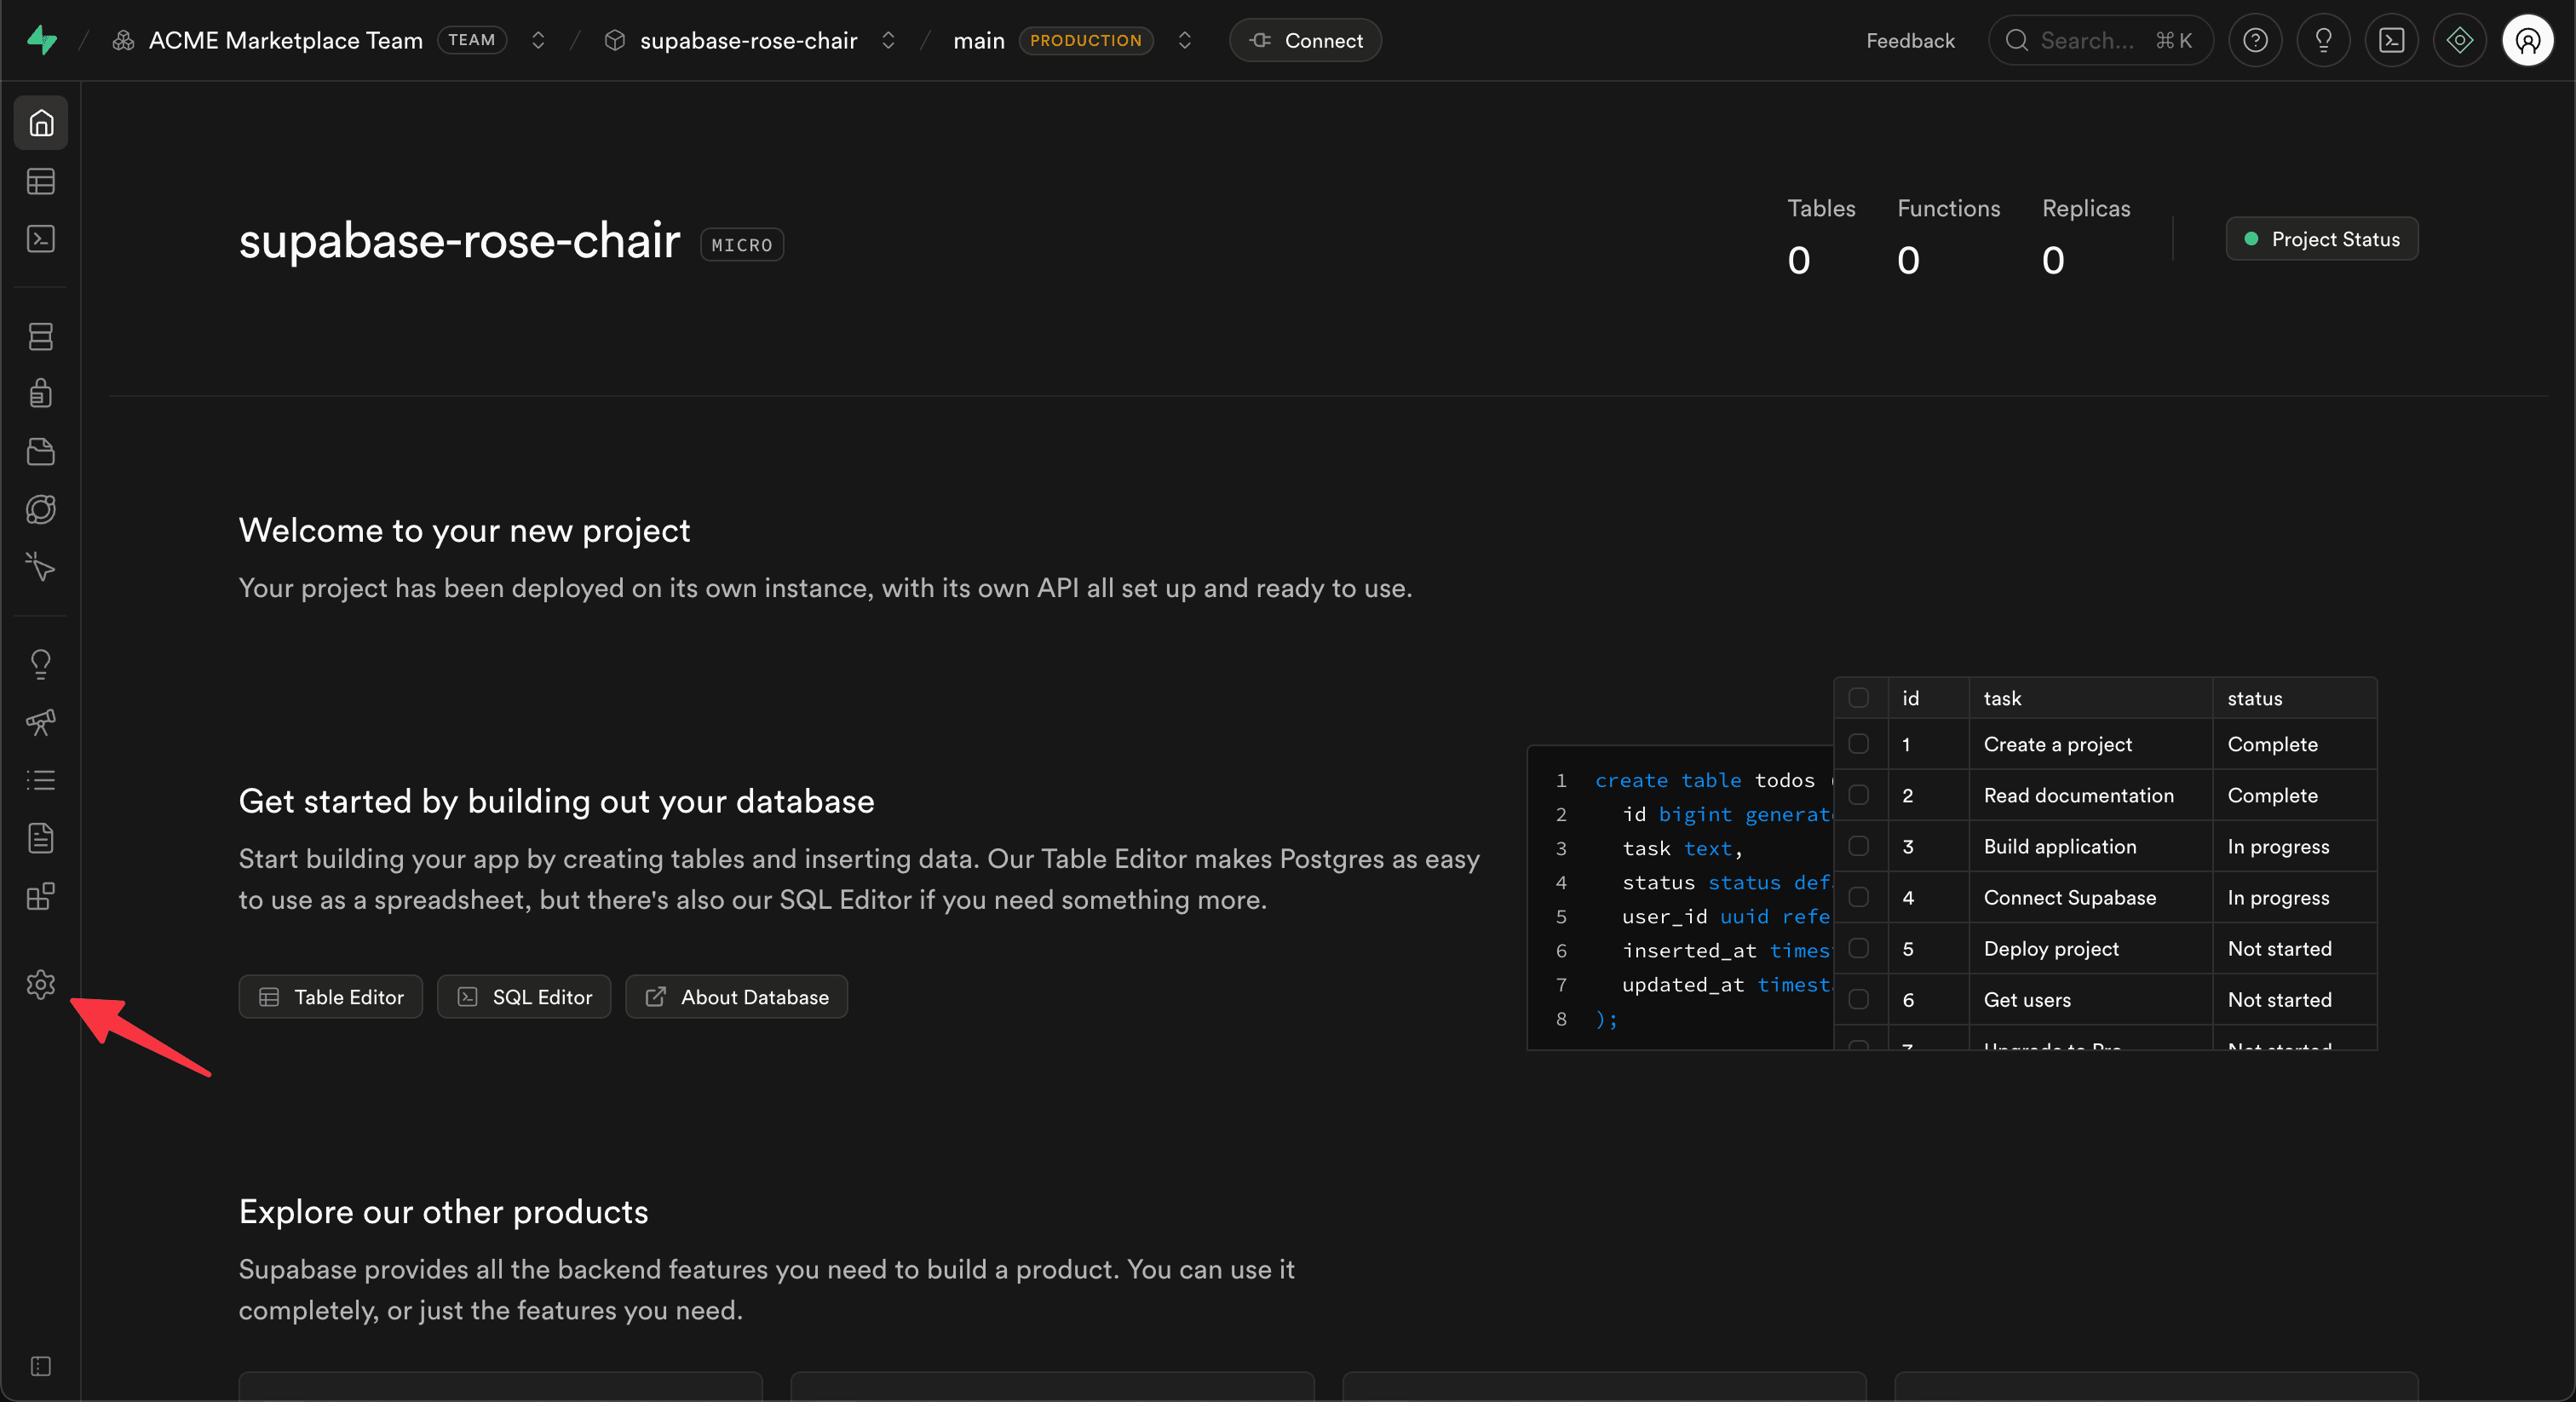Expand the supabase-rose-chair project switcher
The width and height of the screenshot is (2576, 1402).
click(x=888, y=40)
